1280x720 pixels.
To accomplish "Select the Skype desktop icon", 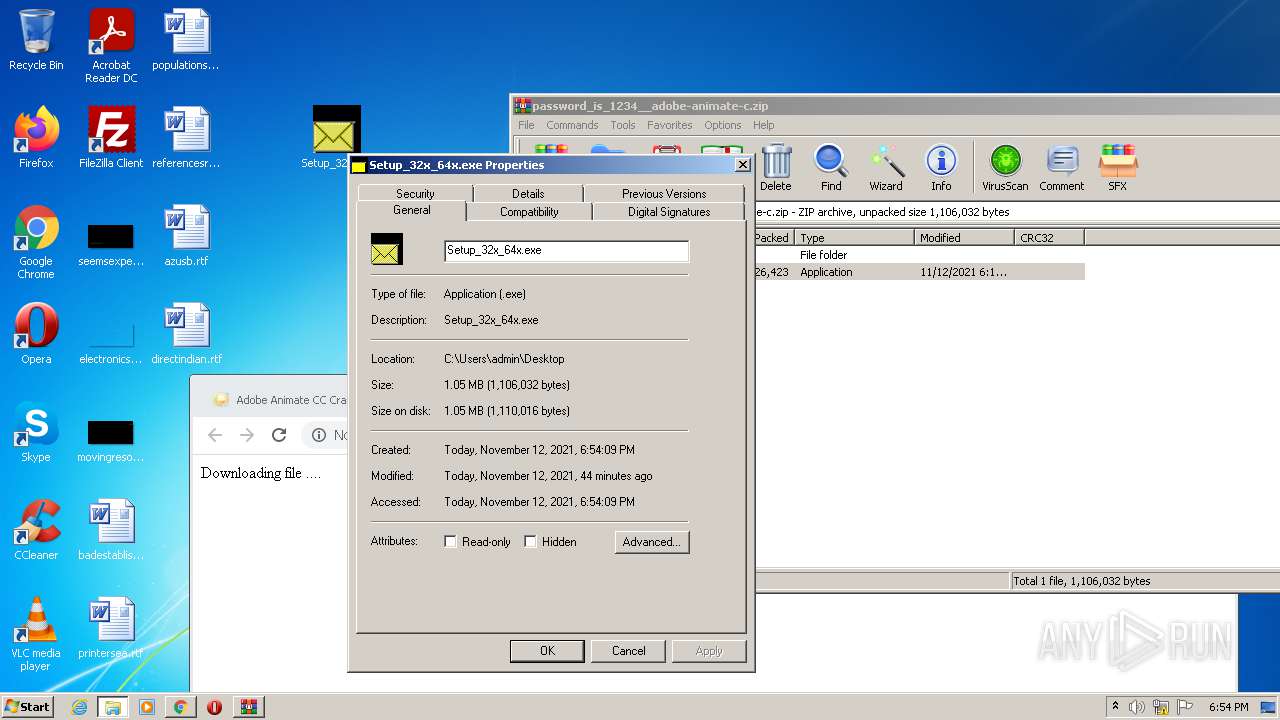I will [x=36, y=432].
